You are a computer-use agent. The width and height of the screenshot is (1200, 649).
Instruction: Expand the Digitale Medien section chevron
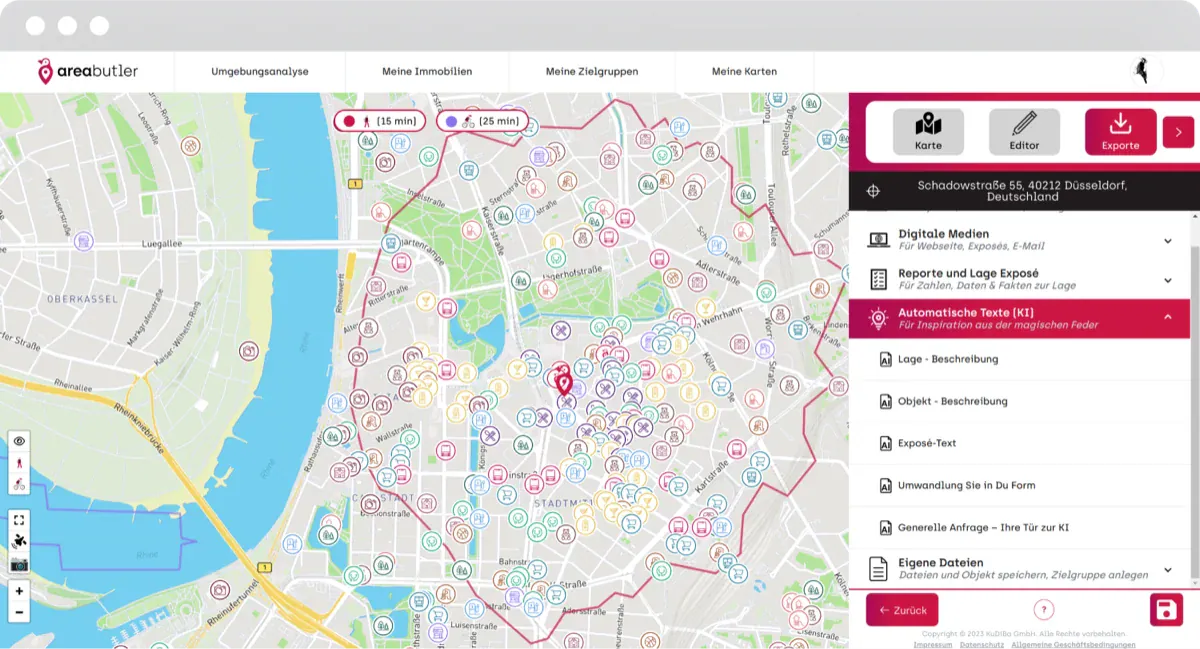click(x=1167, y=241)
